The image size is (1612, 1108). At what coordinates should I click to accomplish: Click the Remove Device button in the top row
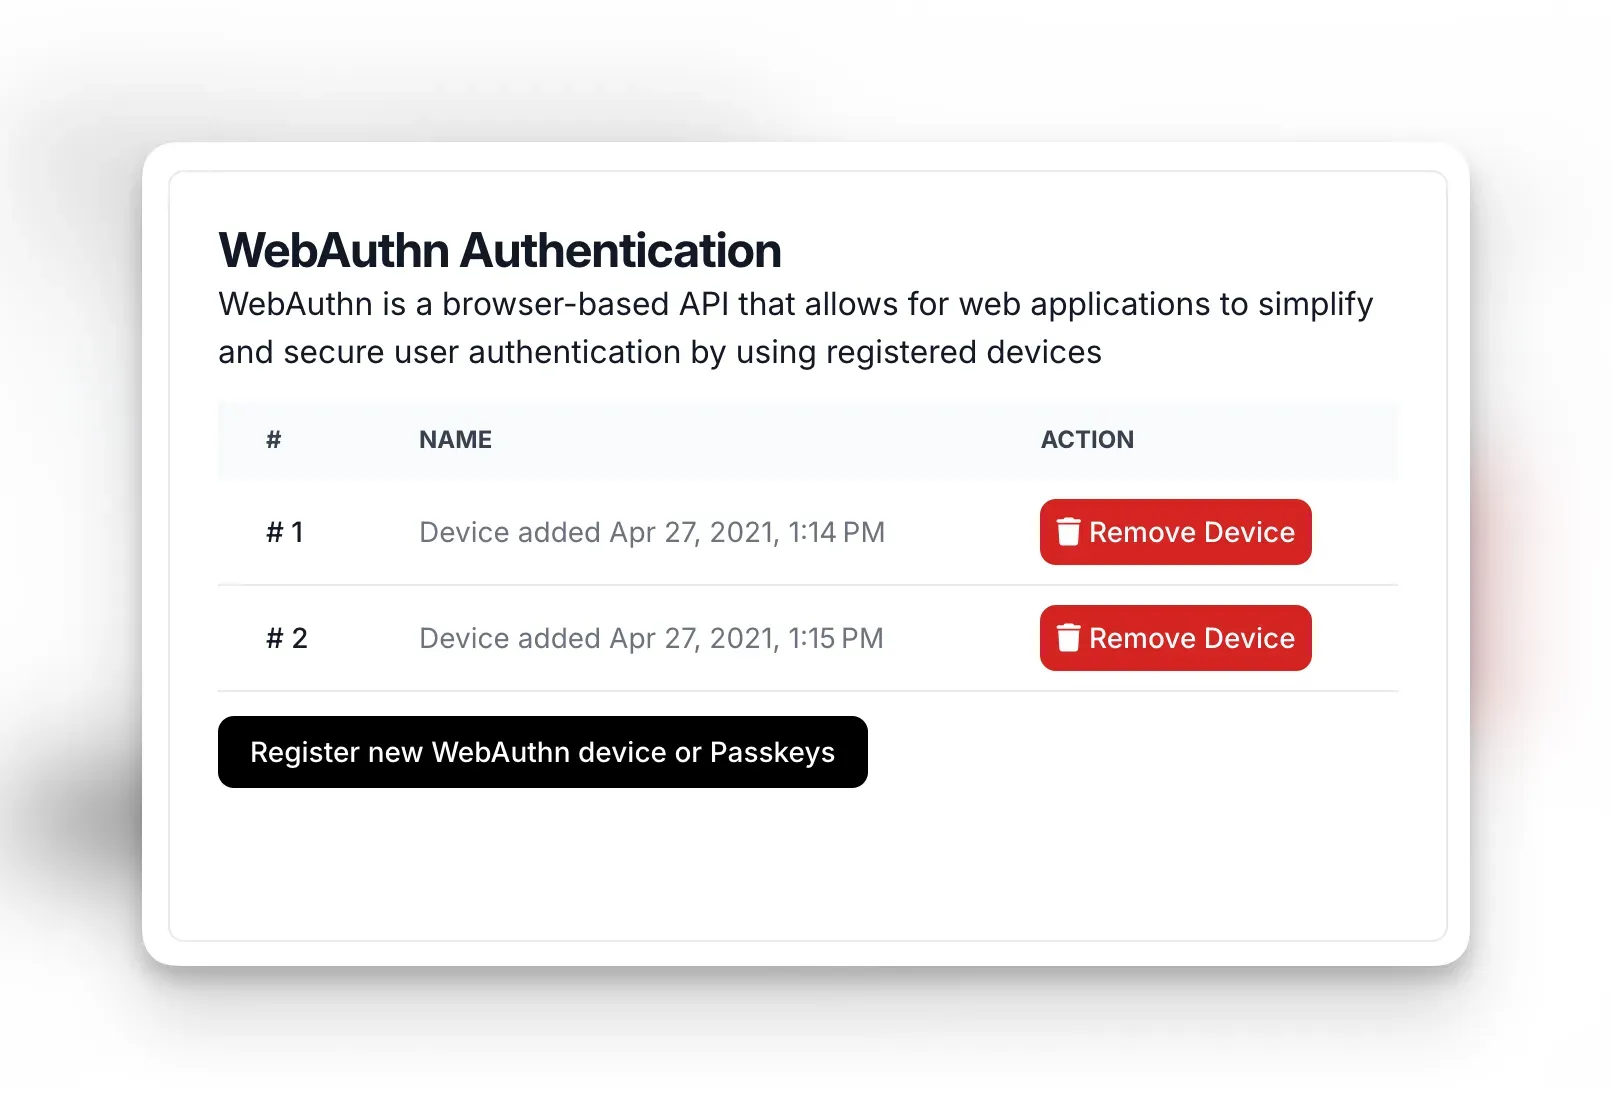[1175, 532]
